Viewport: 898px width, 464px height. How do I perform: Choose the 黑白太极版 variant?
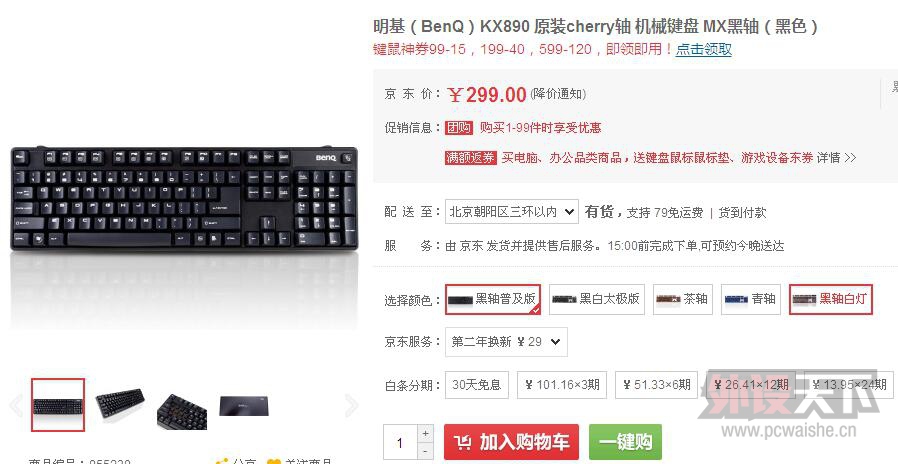pos(597,299)
